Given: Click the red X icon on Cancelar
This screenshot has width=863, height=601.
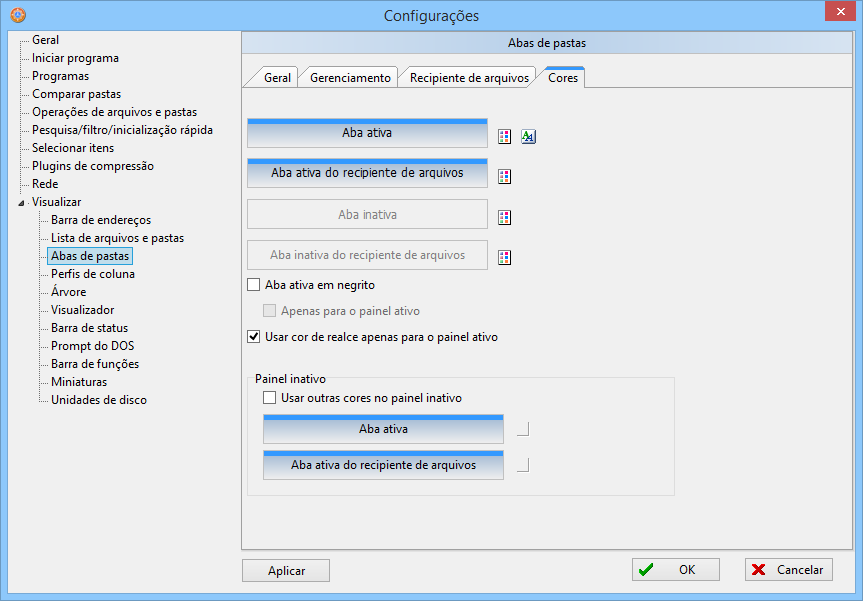Looking at the screenshot, I should (759, 570).
